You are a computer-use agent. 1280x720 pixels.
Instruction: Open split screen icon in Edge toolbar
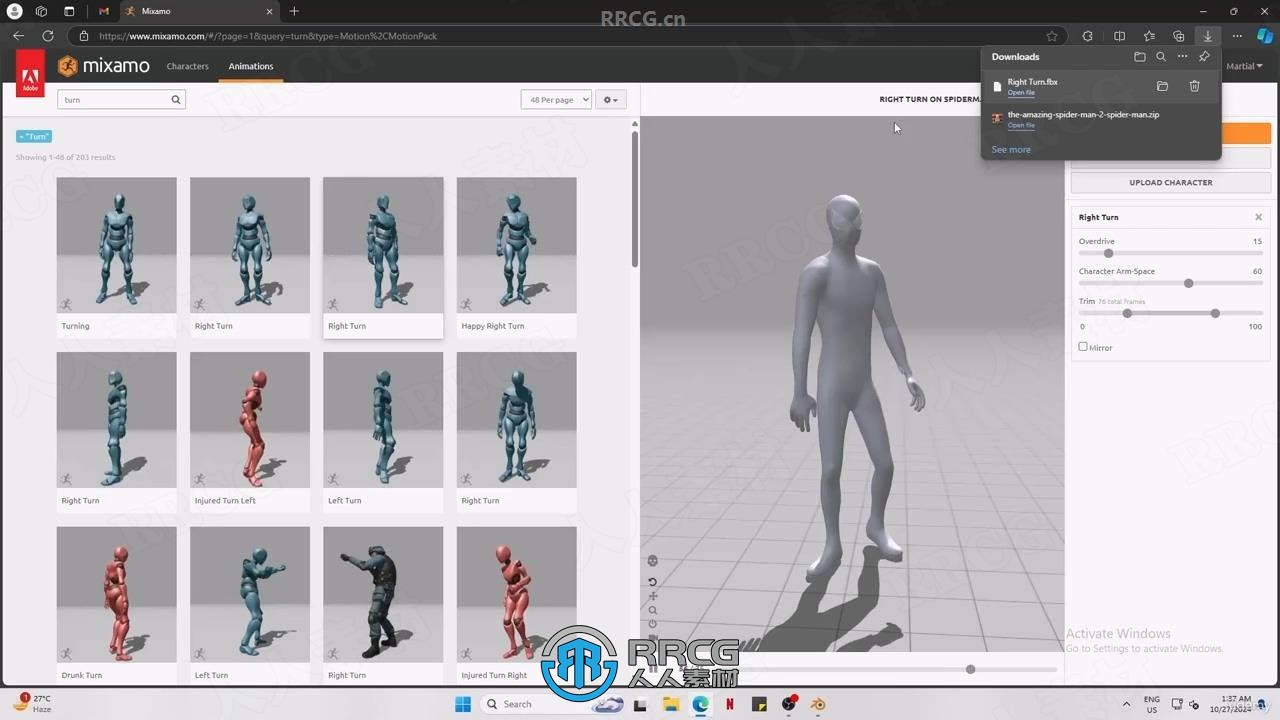pyautogui.click(x=1119, y=36)
